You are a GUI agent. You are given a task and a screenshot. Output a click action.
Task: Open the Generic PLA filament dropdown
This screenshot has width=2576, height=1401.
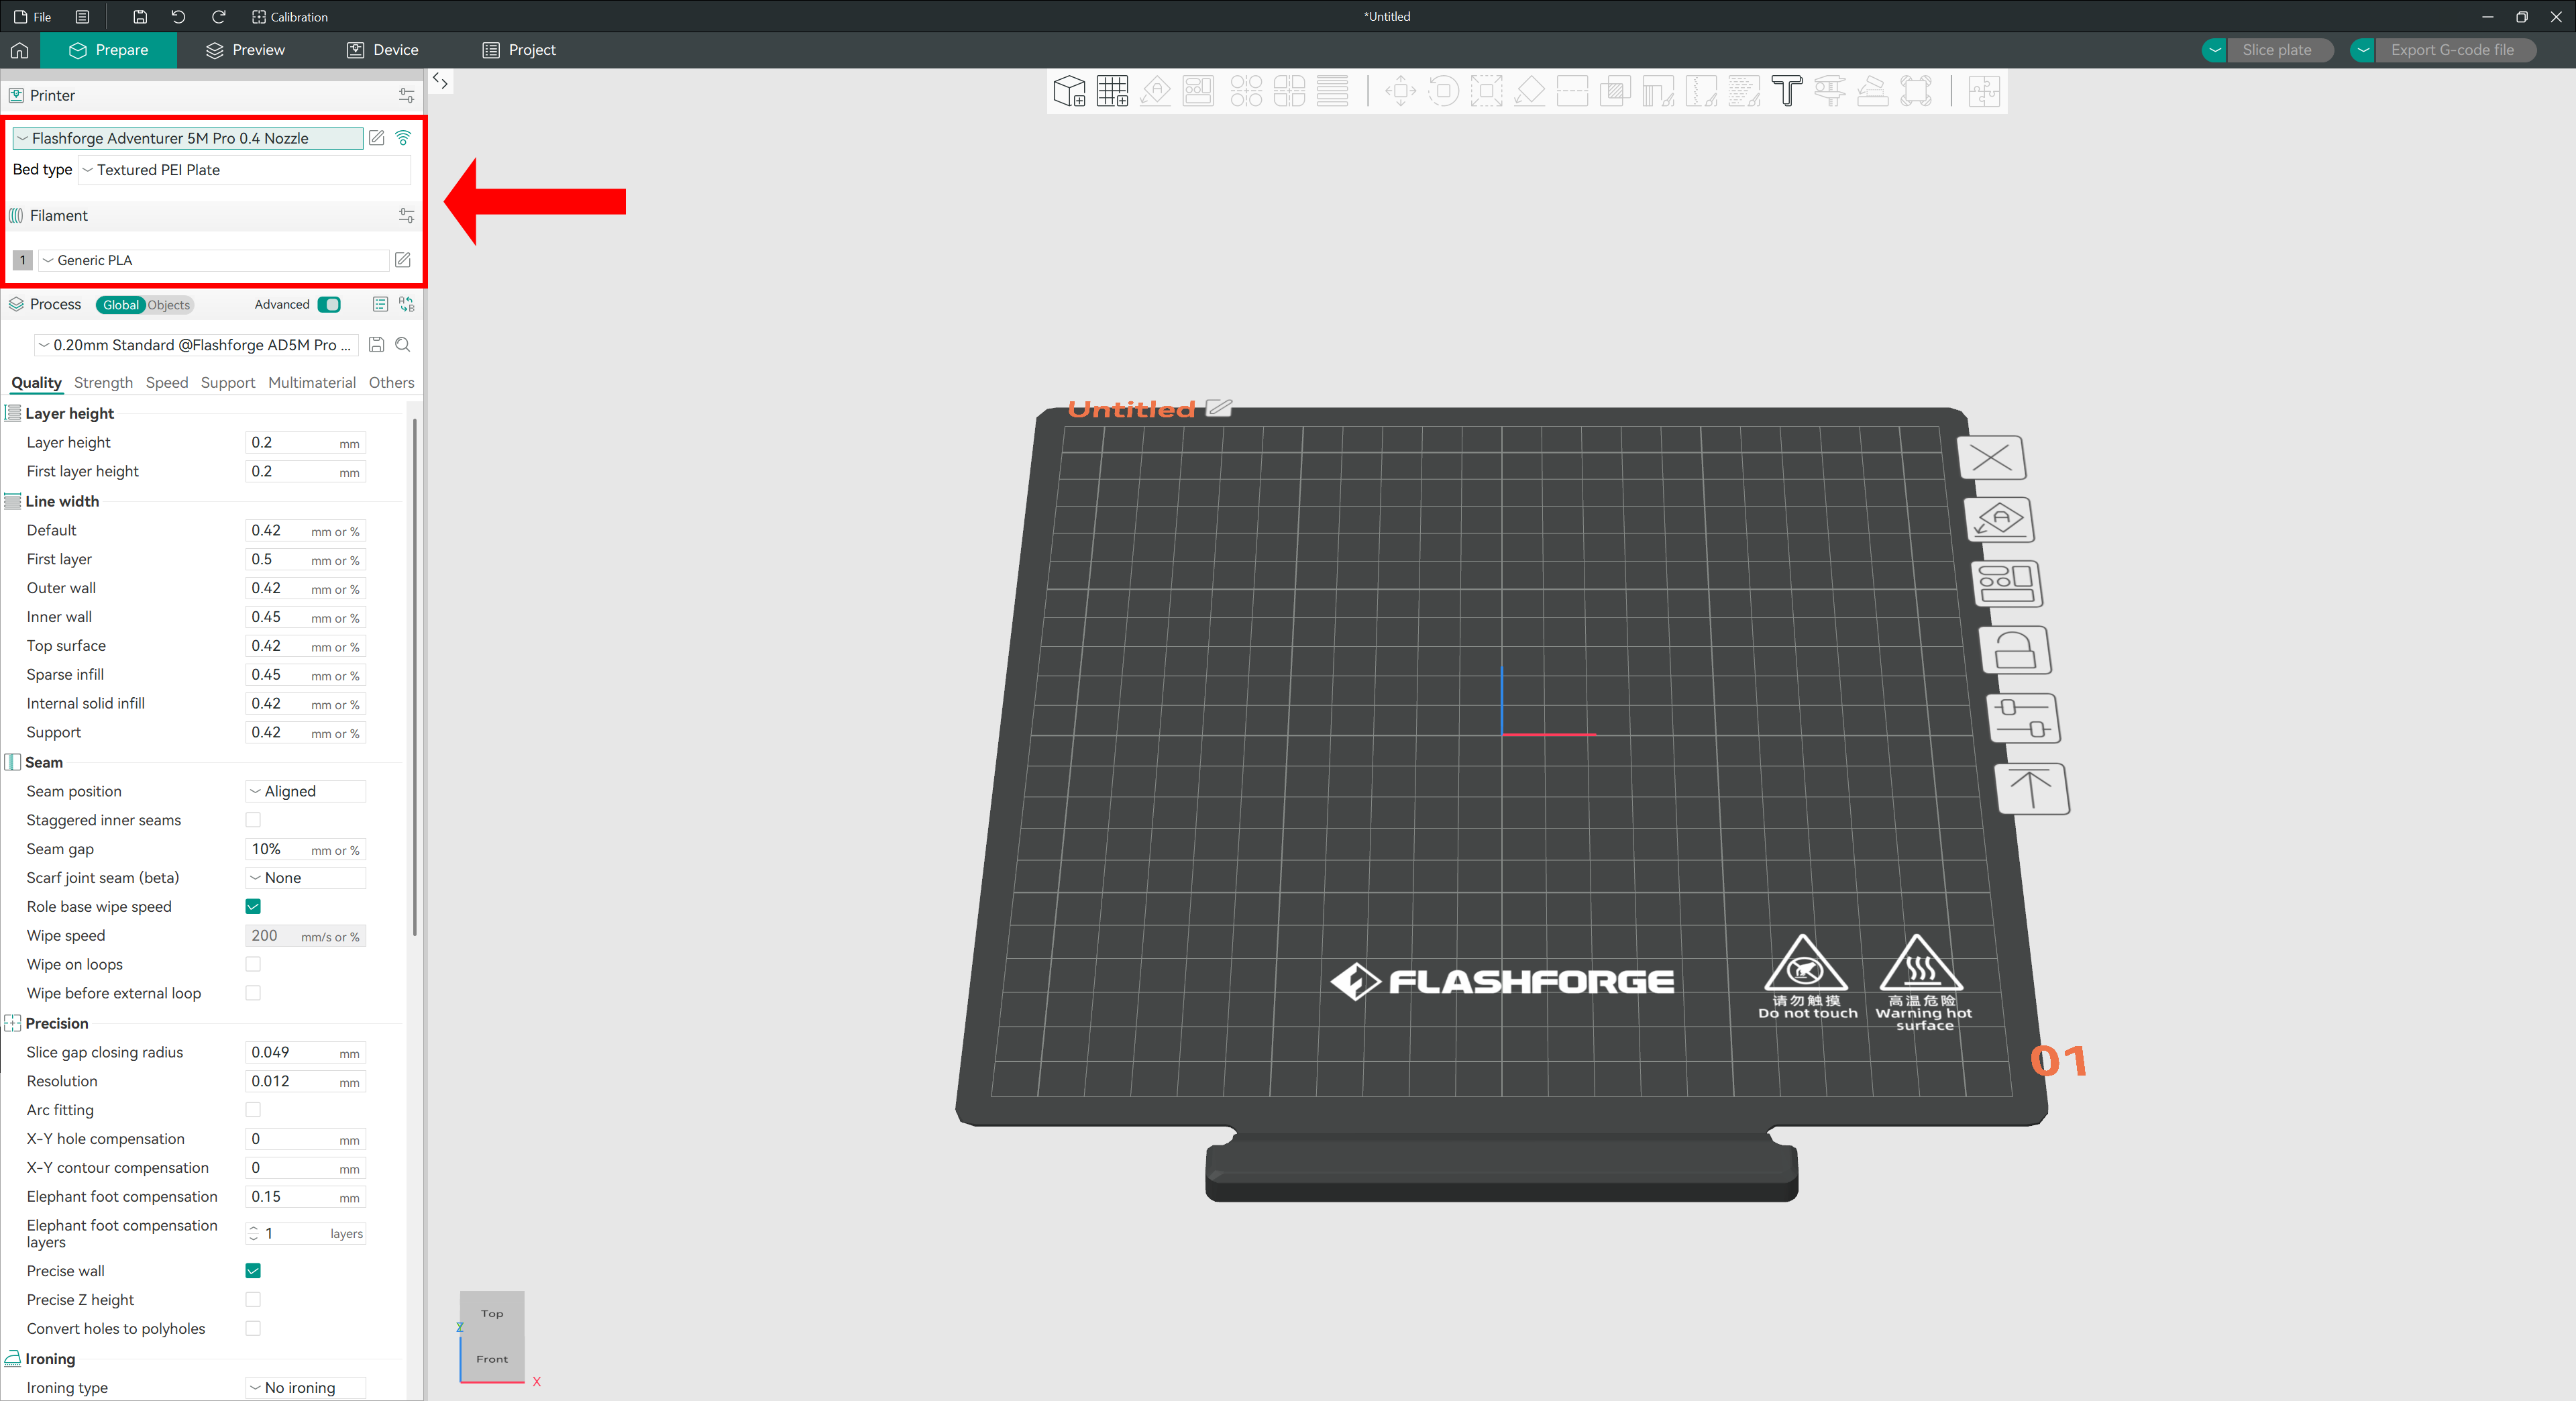tap(213, 260)
